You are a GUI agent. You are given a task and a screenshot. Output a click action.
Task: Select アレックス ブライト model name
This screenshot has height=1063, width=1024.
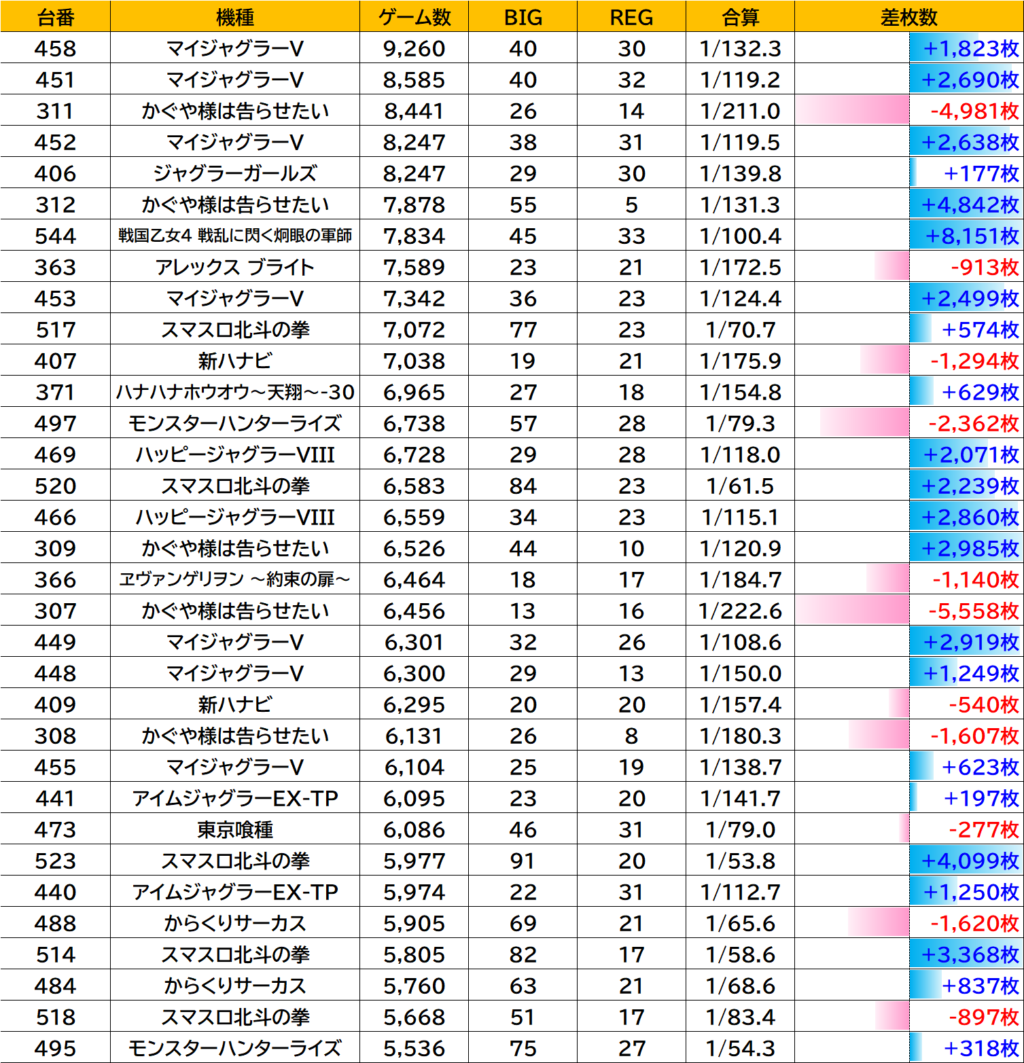(x=235, y=266)
